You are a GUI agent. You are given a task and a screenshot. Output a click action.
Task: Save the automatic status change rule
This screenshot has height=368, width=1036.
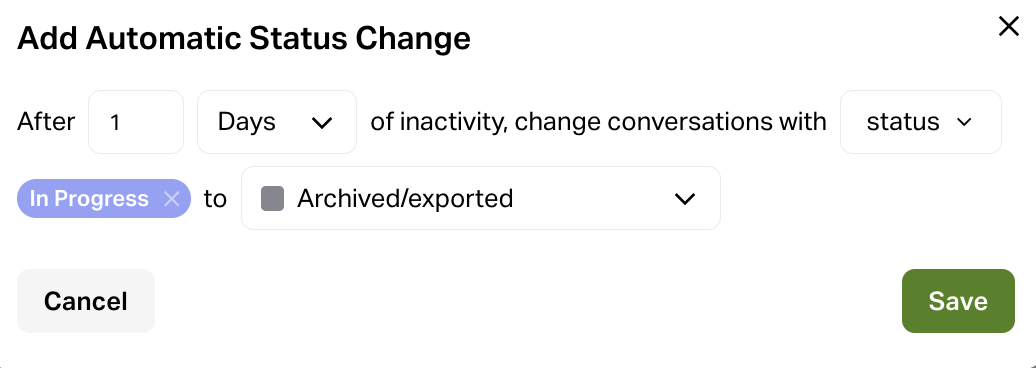[x=958, y=301]
